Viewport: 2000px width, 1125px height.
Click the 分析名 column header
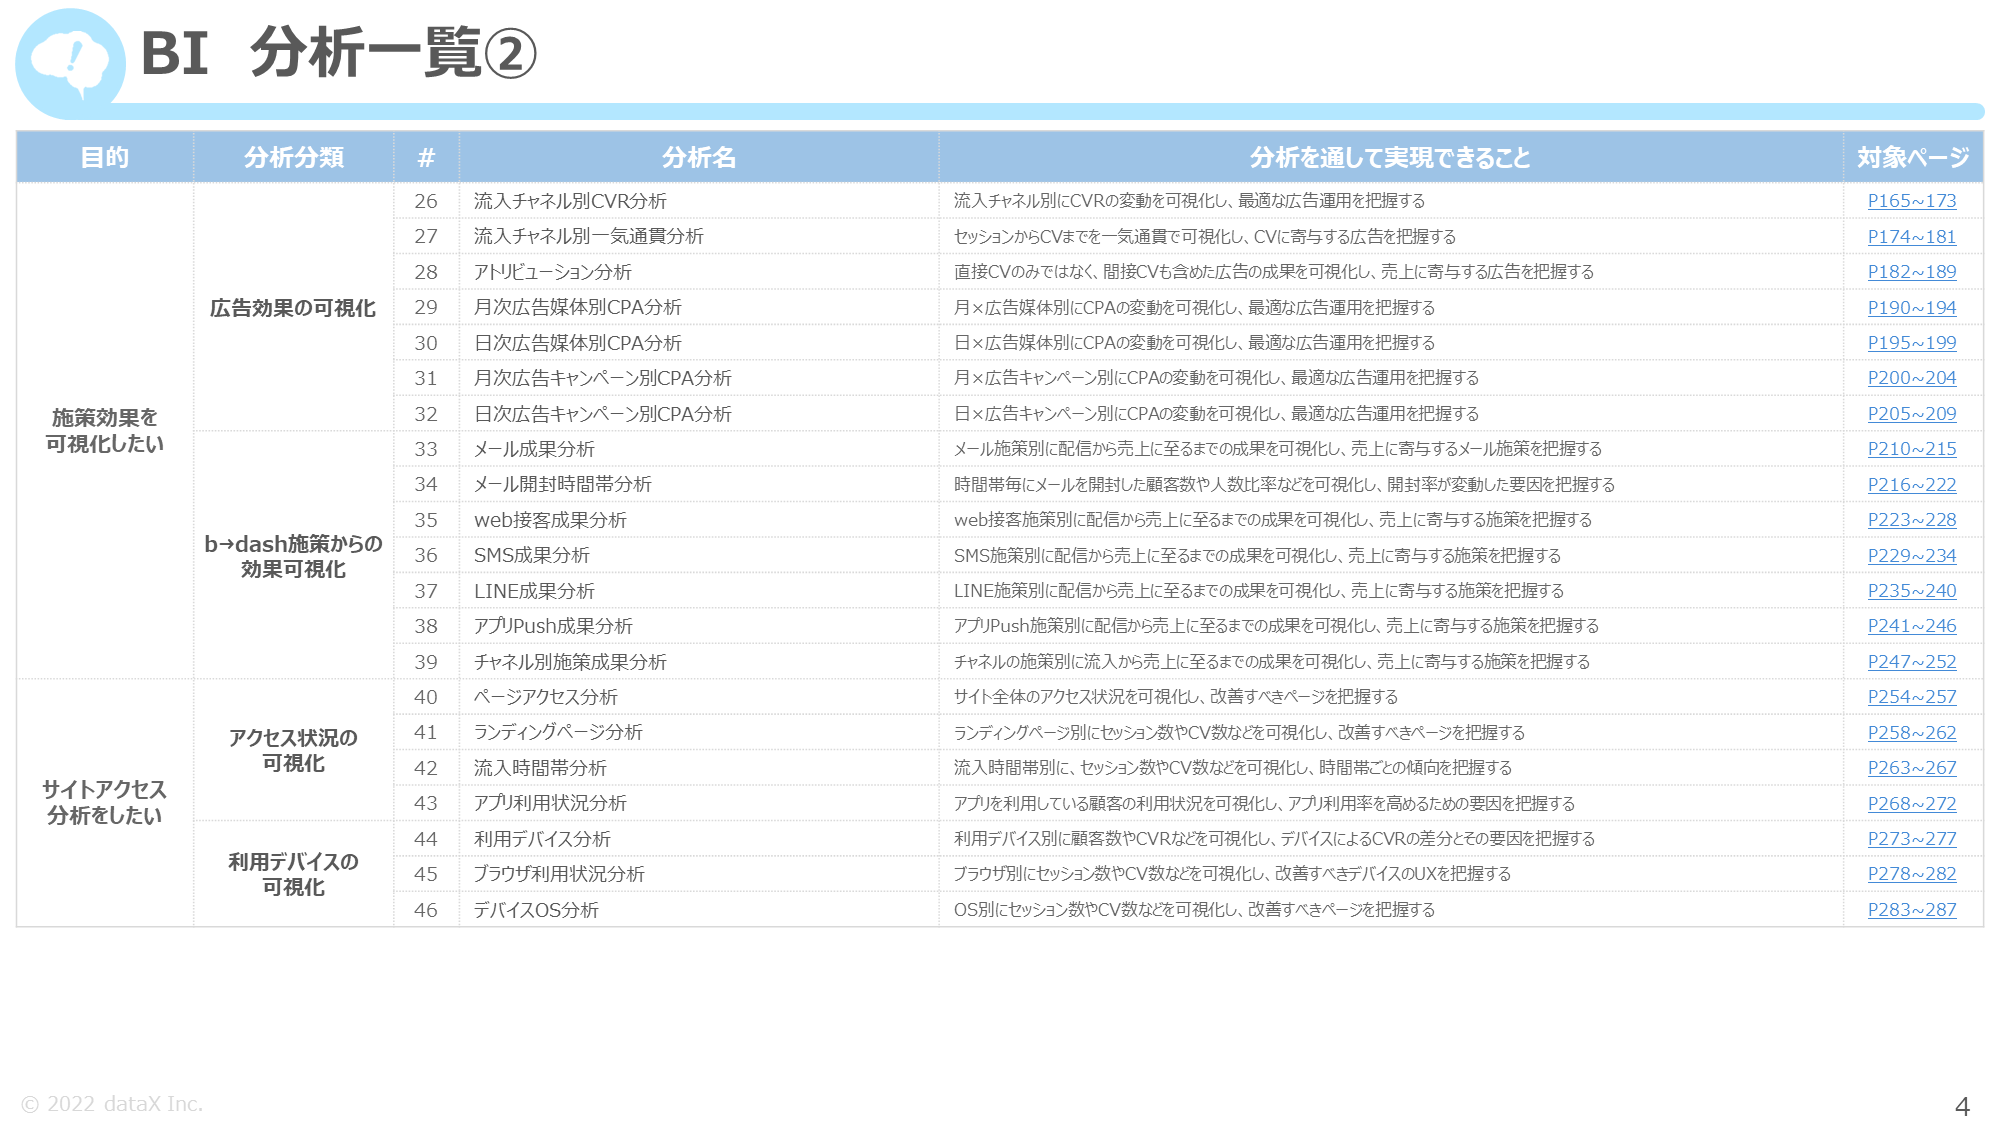tap(699, 157)
